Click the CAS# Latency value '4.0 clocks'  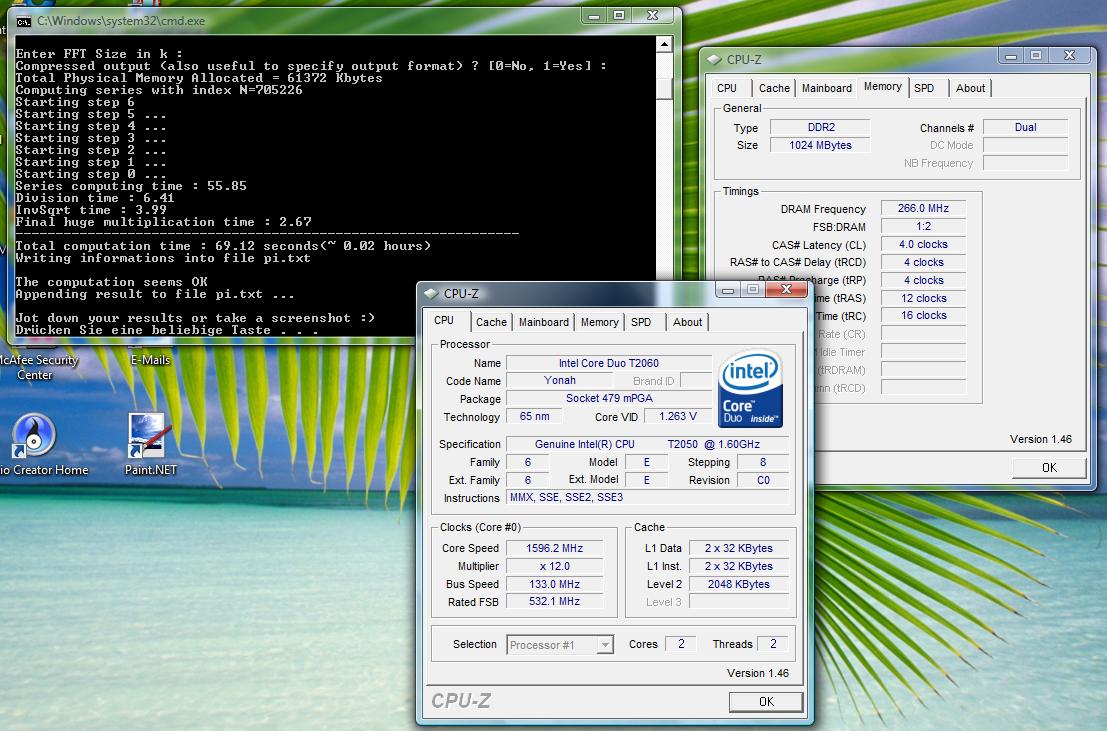923,244
